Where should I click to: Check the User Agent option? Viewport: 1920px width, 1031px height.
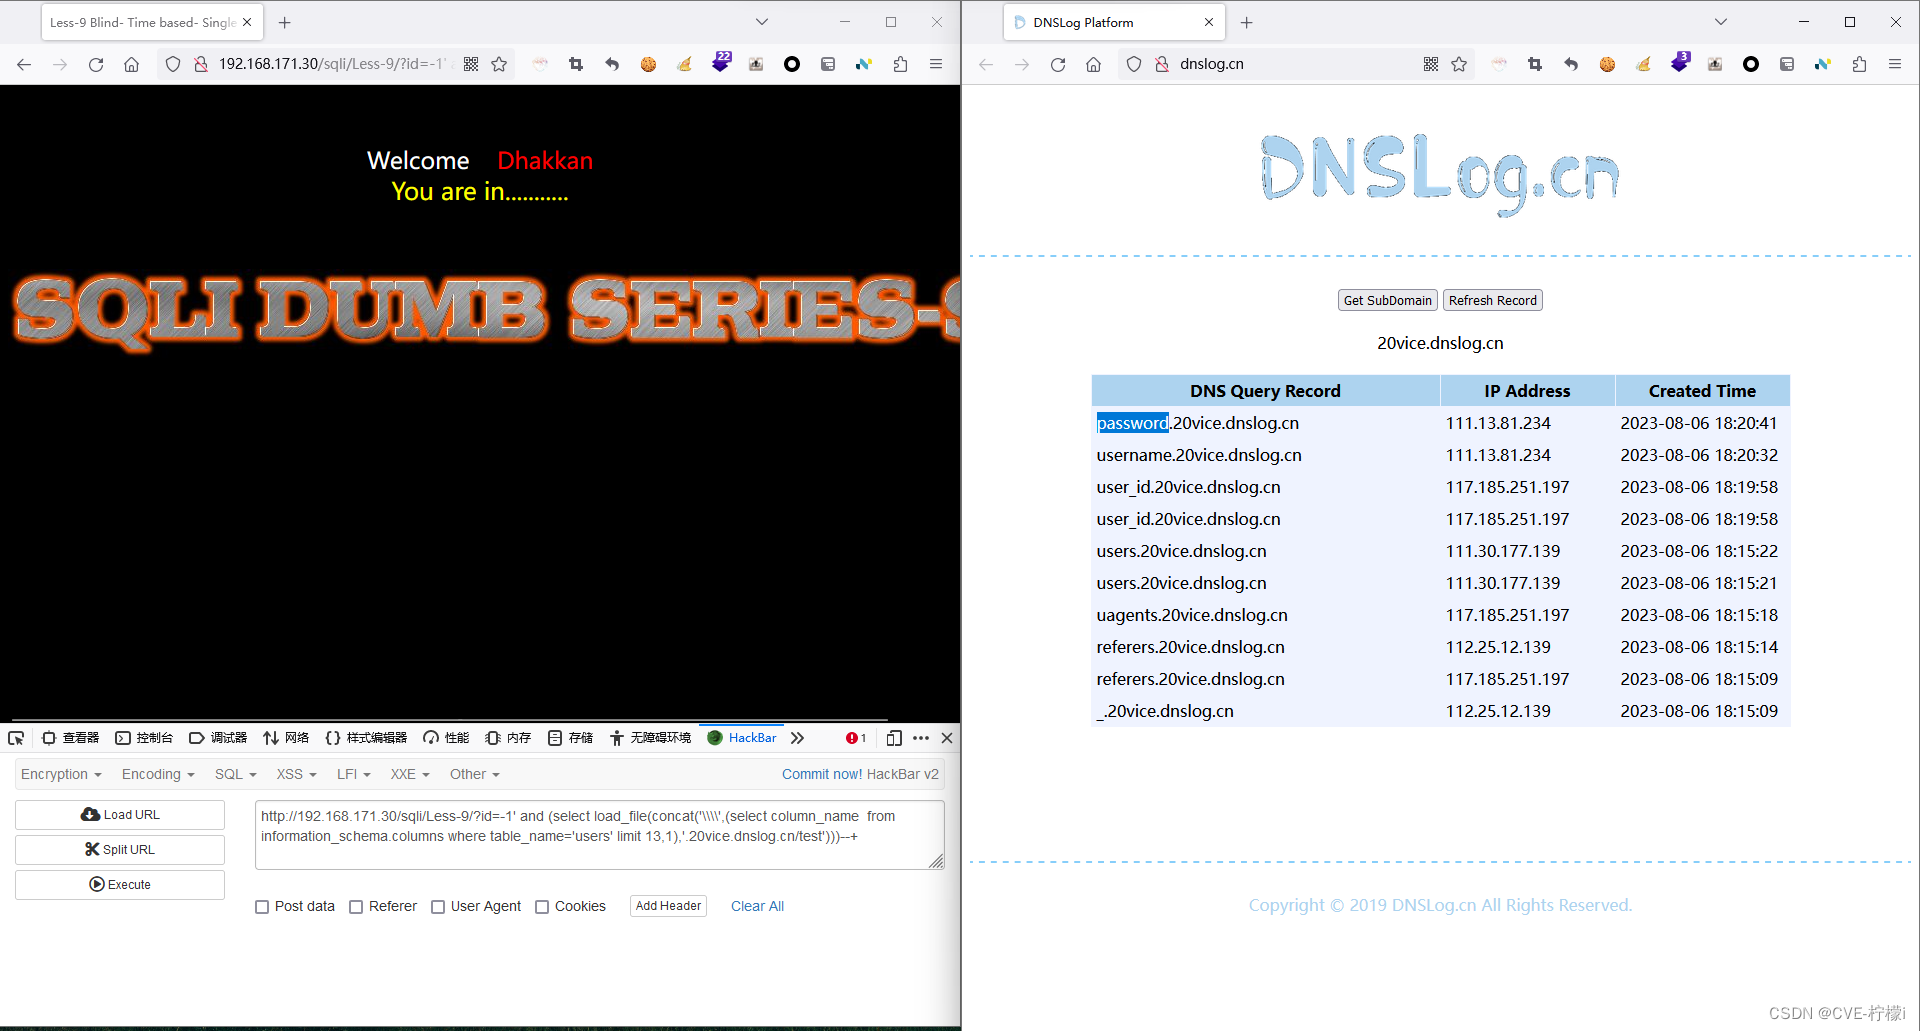438,907
